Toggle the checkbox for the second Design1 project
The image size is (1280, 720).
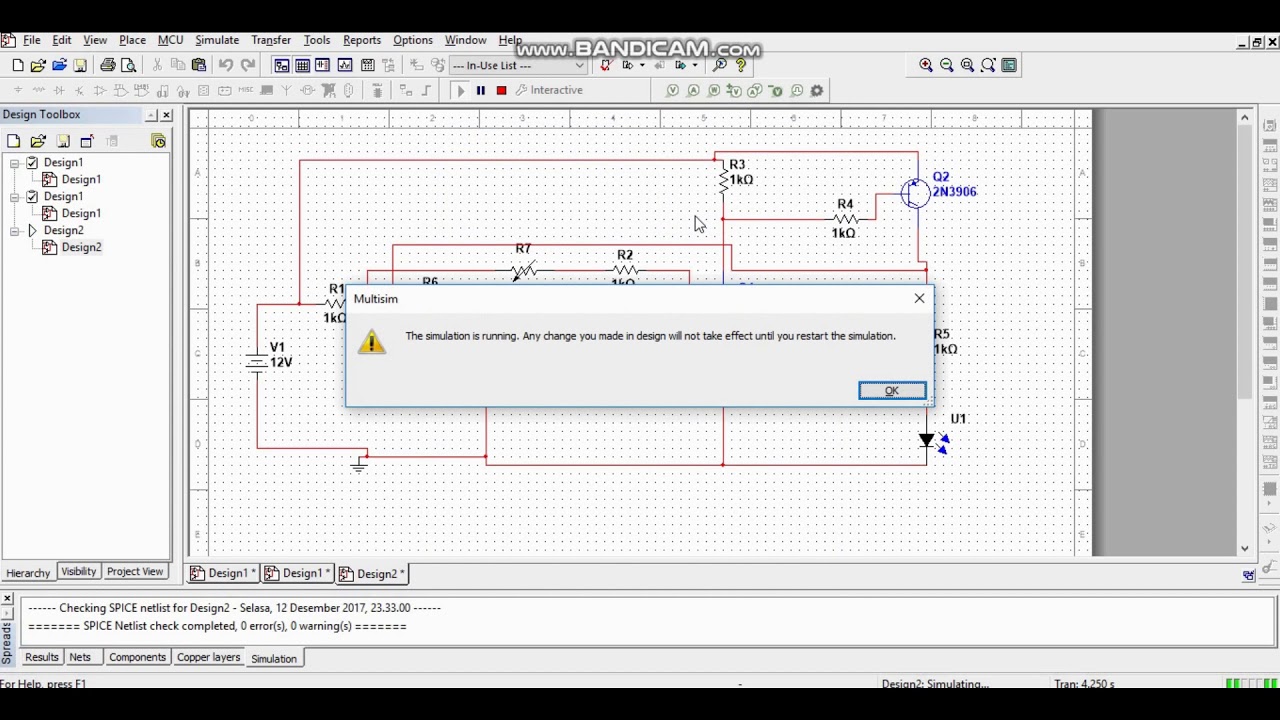33,196
